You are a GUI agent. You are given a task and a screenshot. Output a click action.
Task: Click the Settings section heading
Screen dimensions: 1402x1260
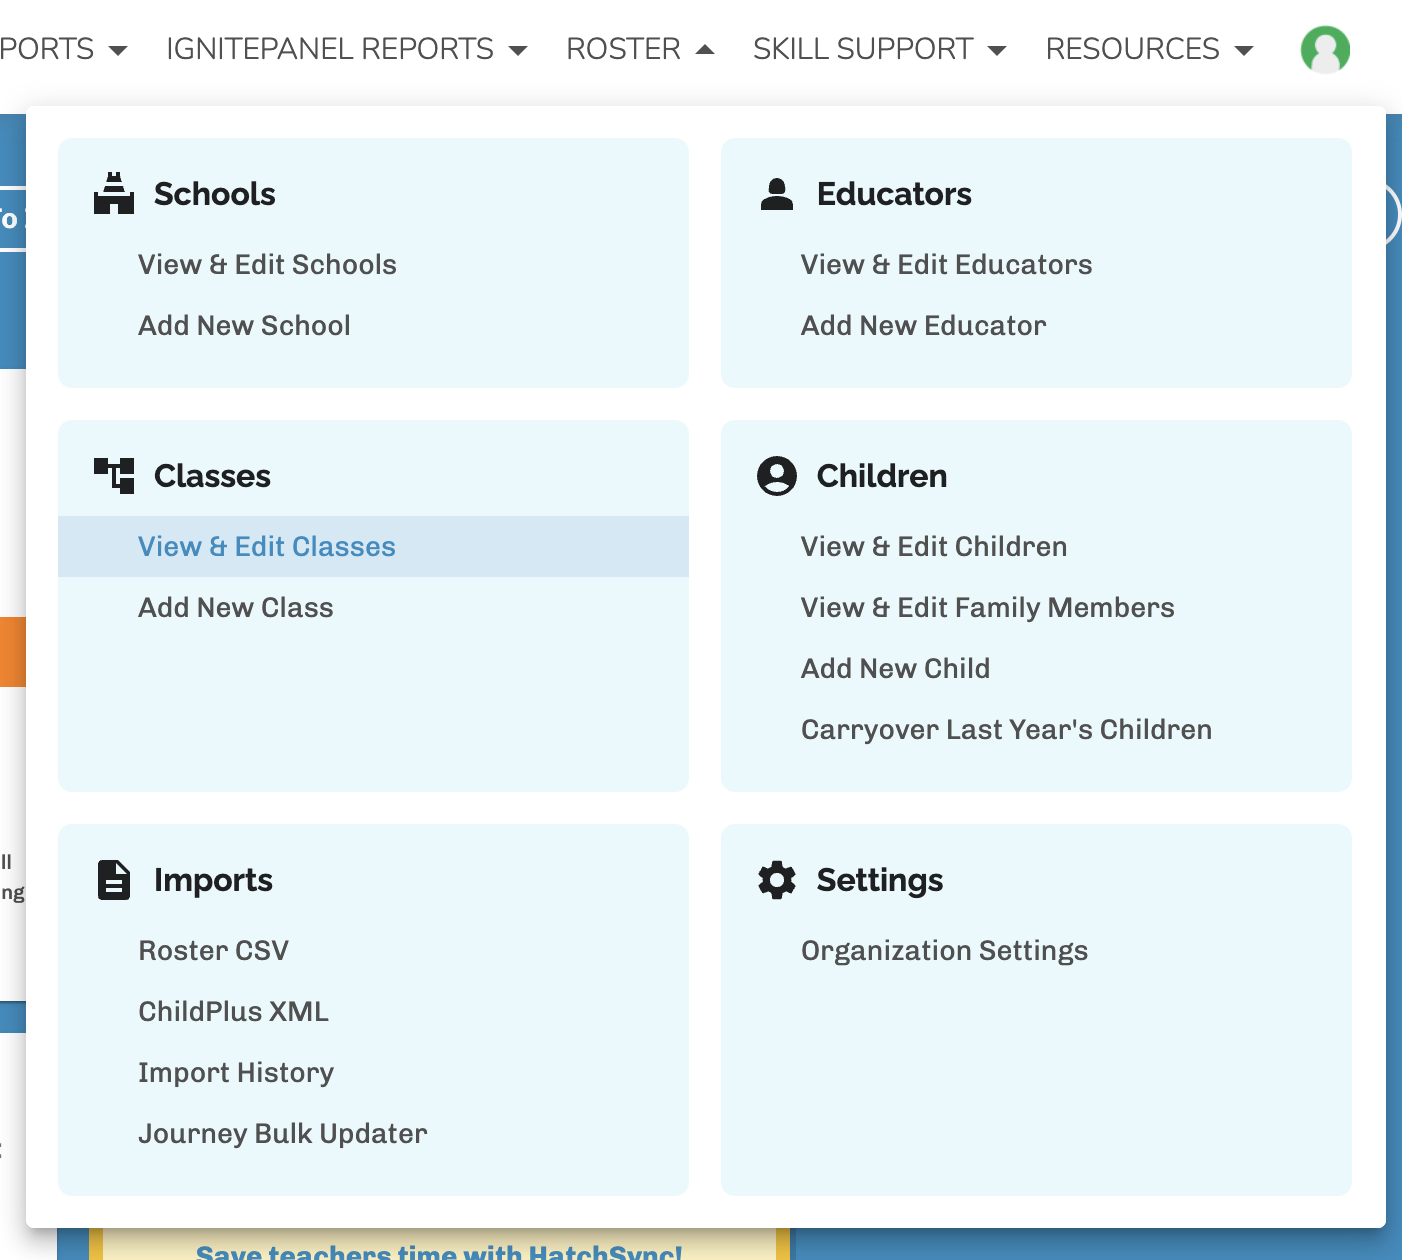point(880,880)
